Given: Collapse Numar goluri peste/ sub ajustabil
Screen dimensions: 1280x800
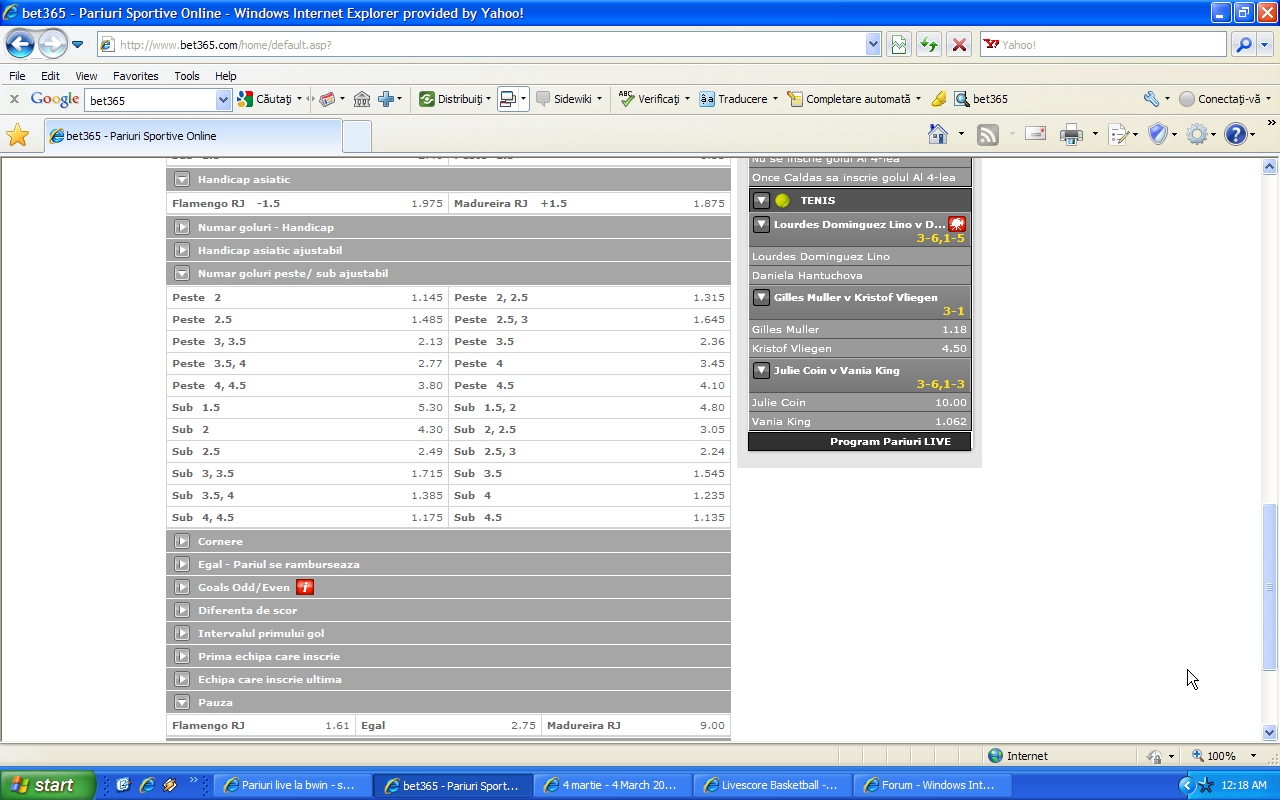Looking at the screenshot, I should click(x=182, y=273).
